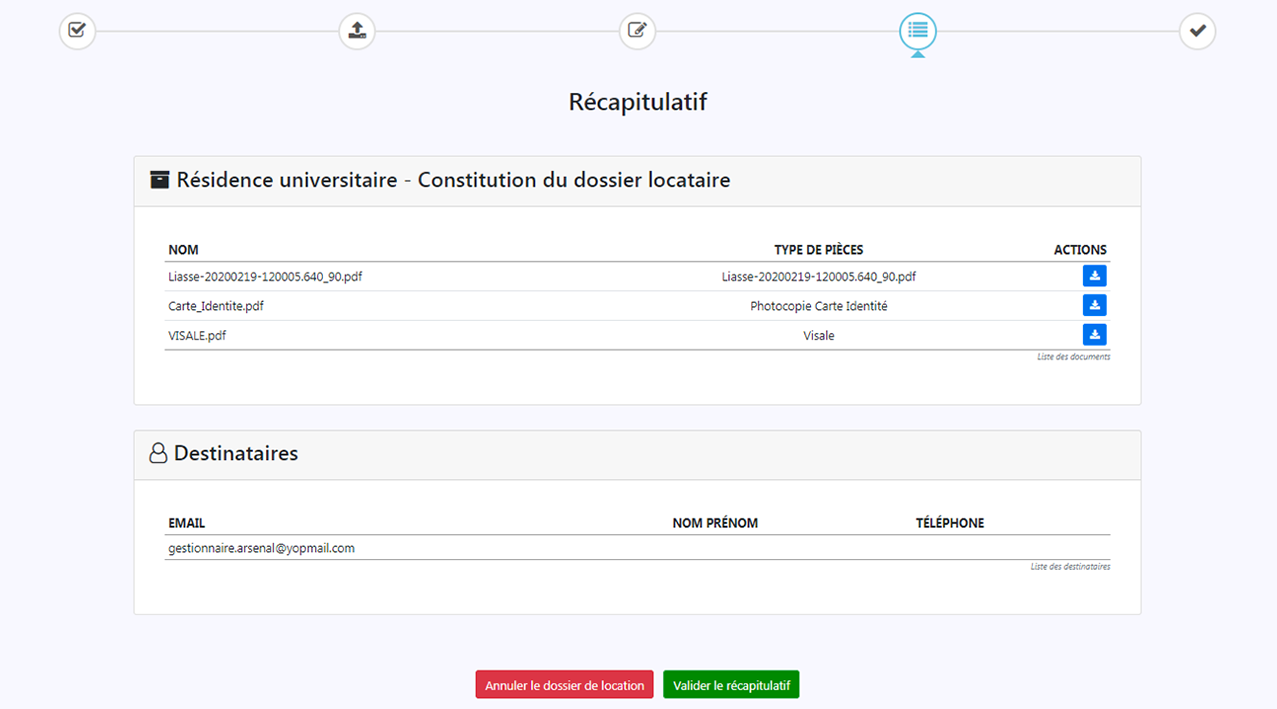Jump to the final checkmark step icon
The width and height of the screenshot is (1277, 709).
tap(1197, 31)
